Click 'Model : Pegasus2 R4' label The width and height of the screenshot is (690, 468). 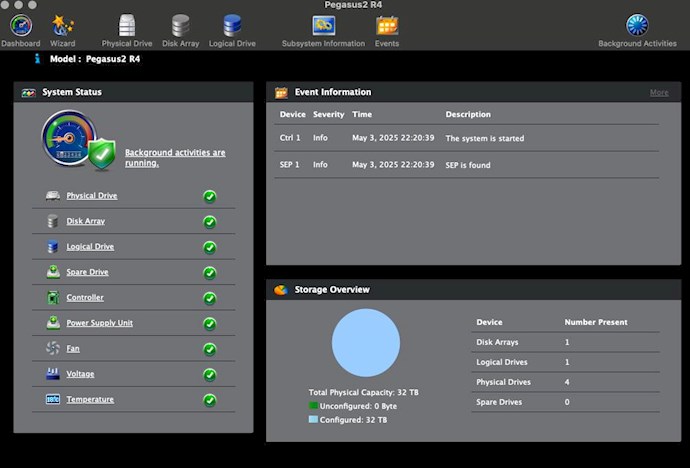pyautogui.click(x=95, y=59)
